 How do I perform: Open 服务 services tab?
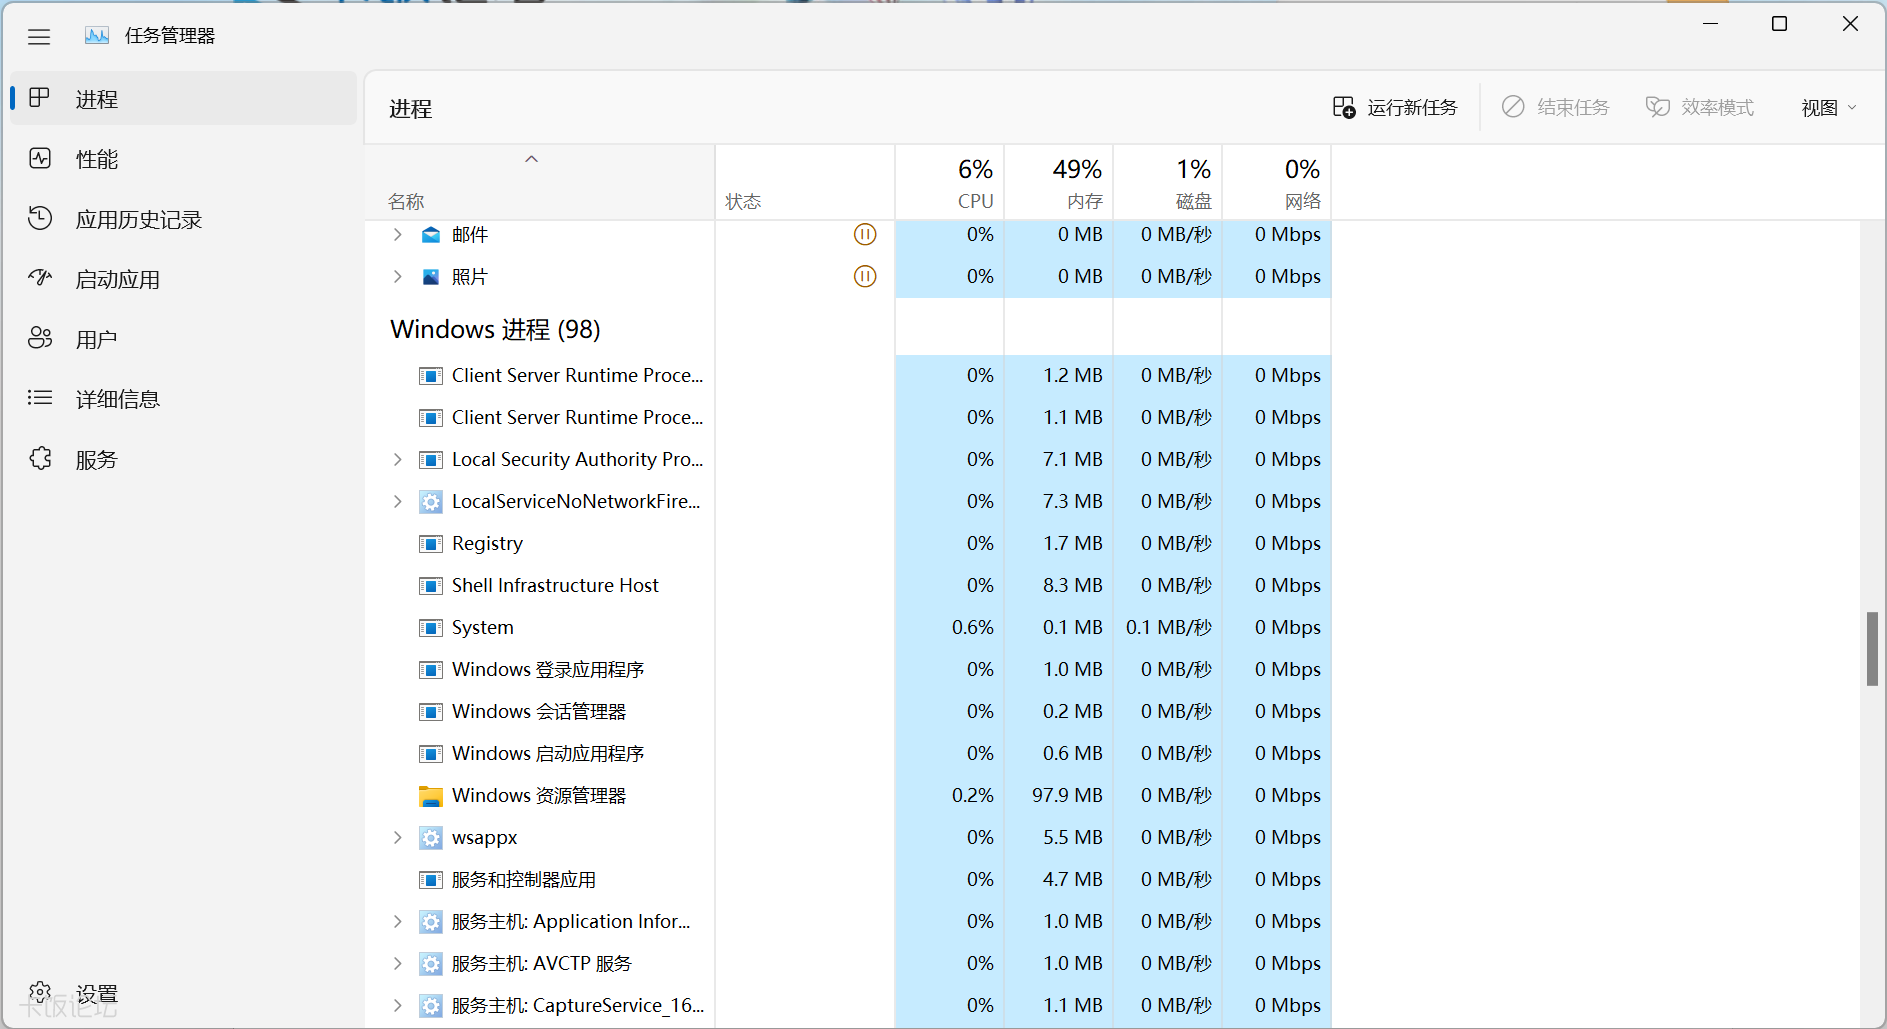tap(184, 459)
